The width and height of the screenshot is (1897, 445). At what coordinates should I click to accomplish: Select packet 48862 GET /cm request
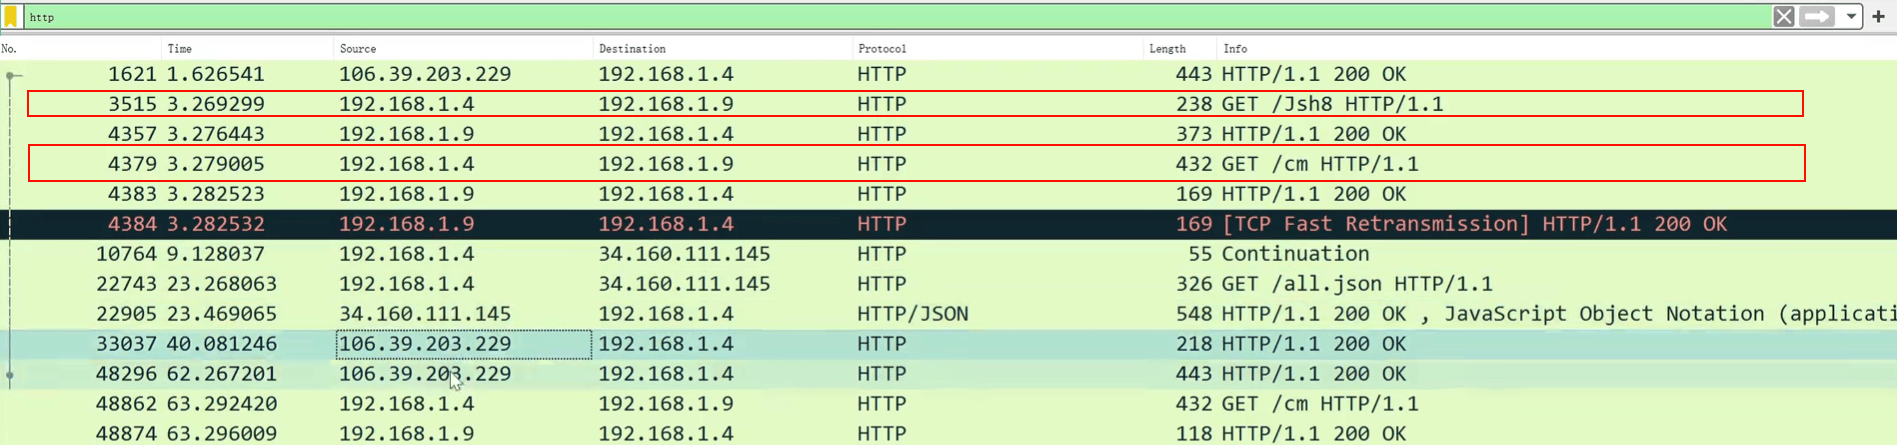[948, 404]
